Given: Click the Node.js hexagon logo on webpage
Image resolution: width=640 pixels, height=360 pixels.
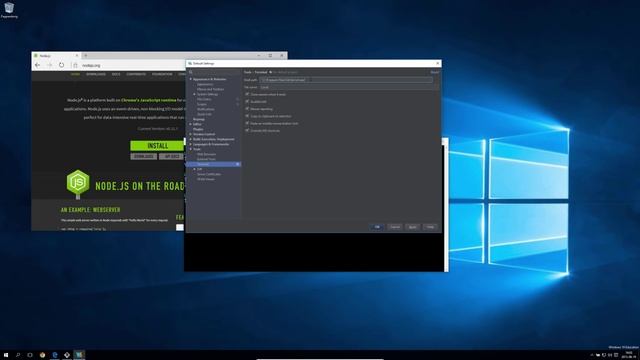Looking at the screenshot, I should [78, 182].
